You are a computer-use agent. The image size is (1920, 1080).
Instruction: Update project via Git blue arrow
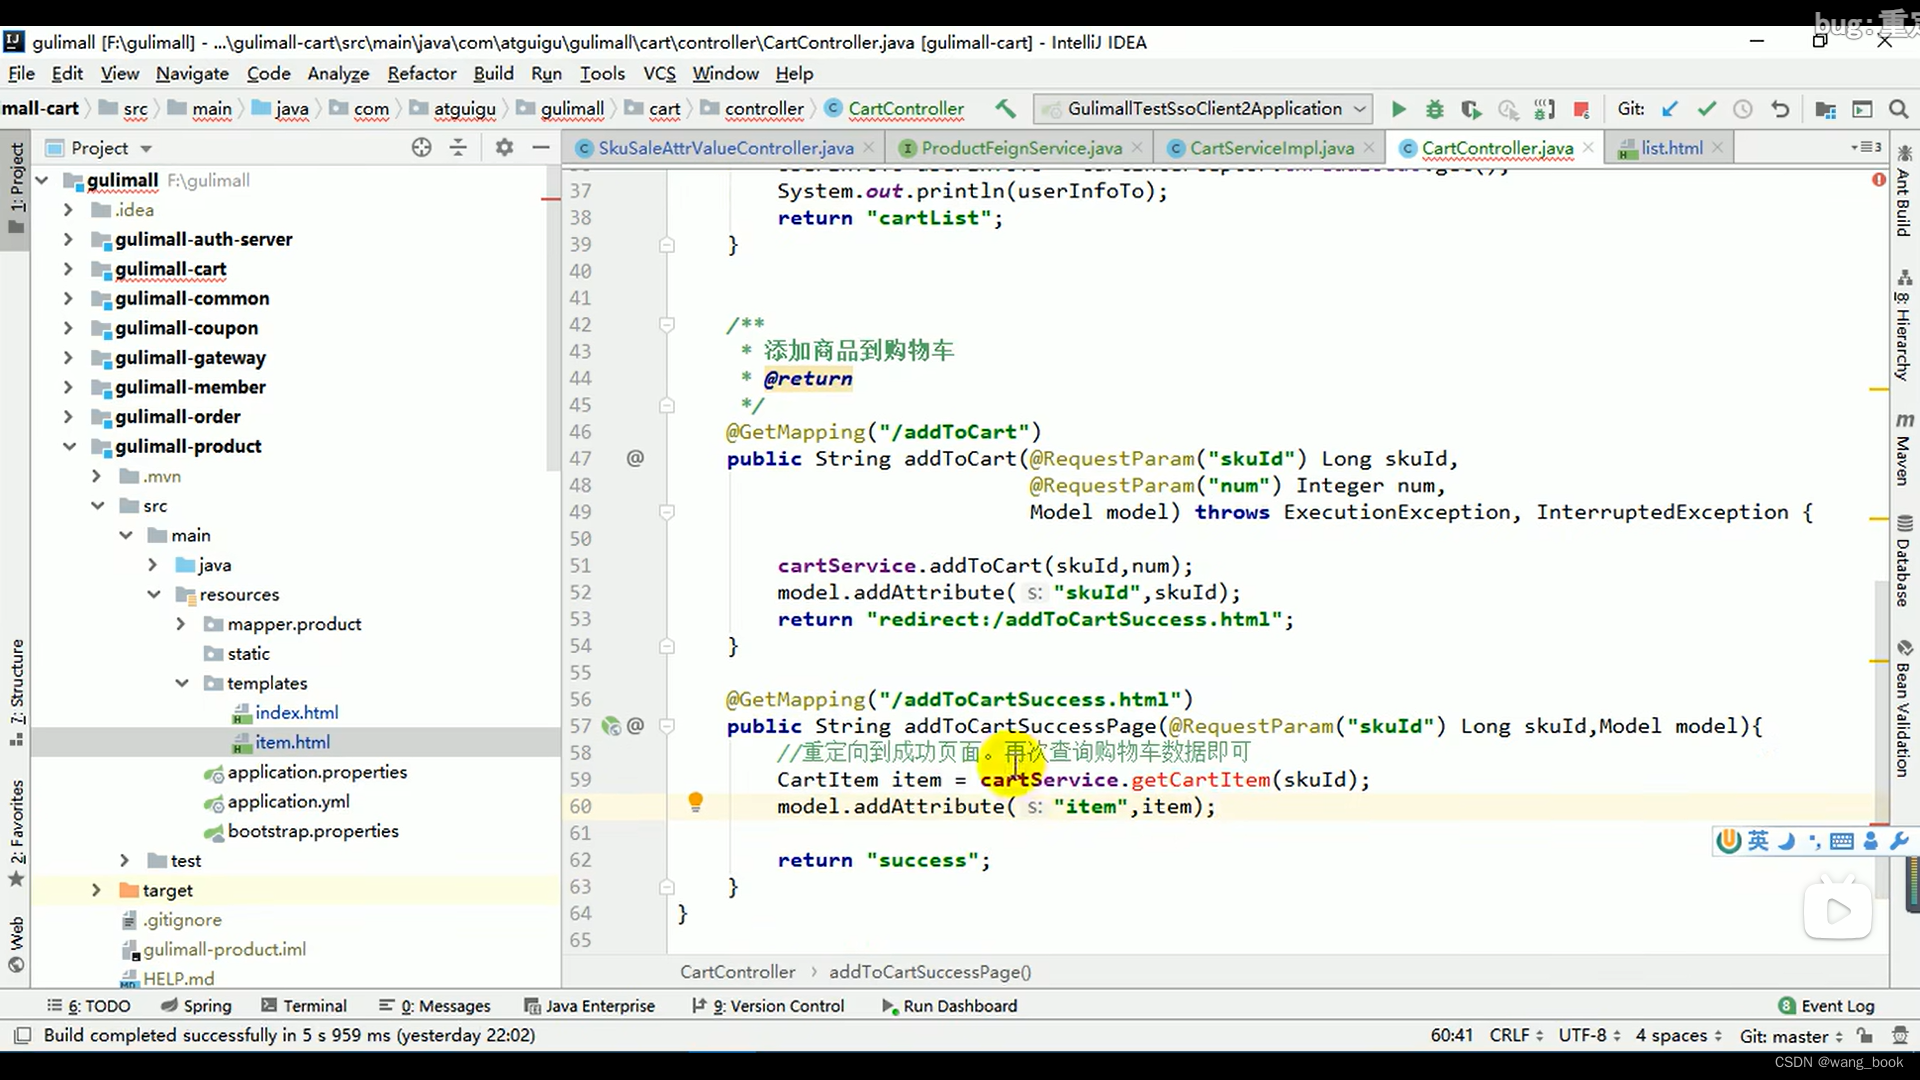(1669, 109)
